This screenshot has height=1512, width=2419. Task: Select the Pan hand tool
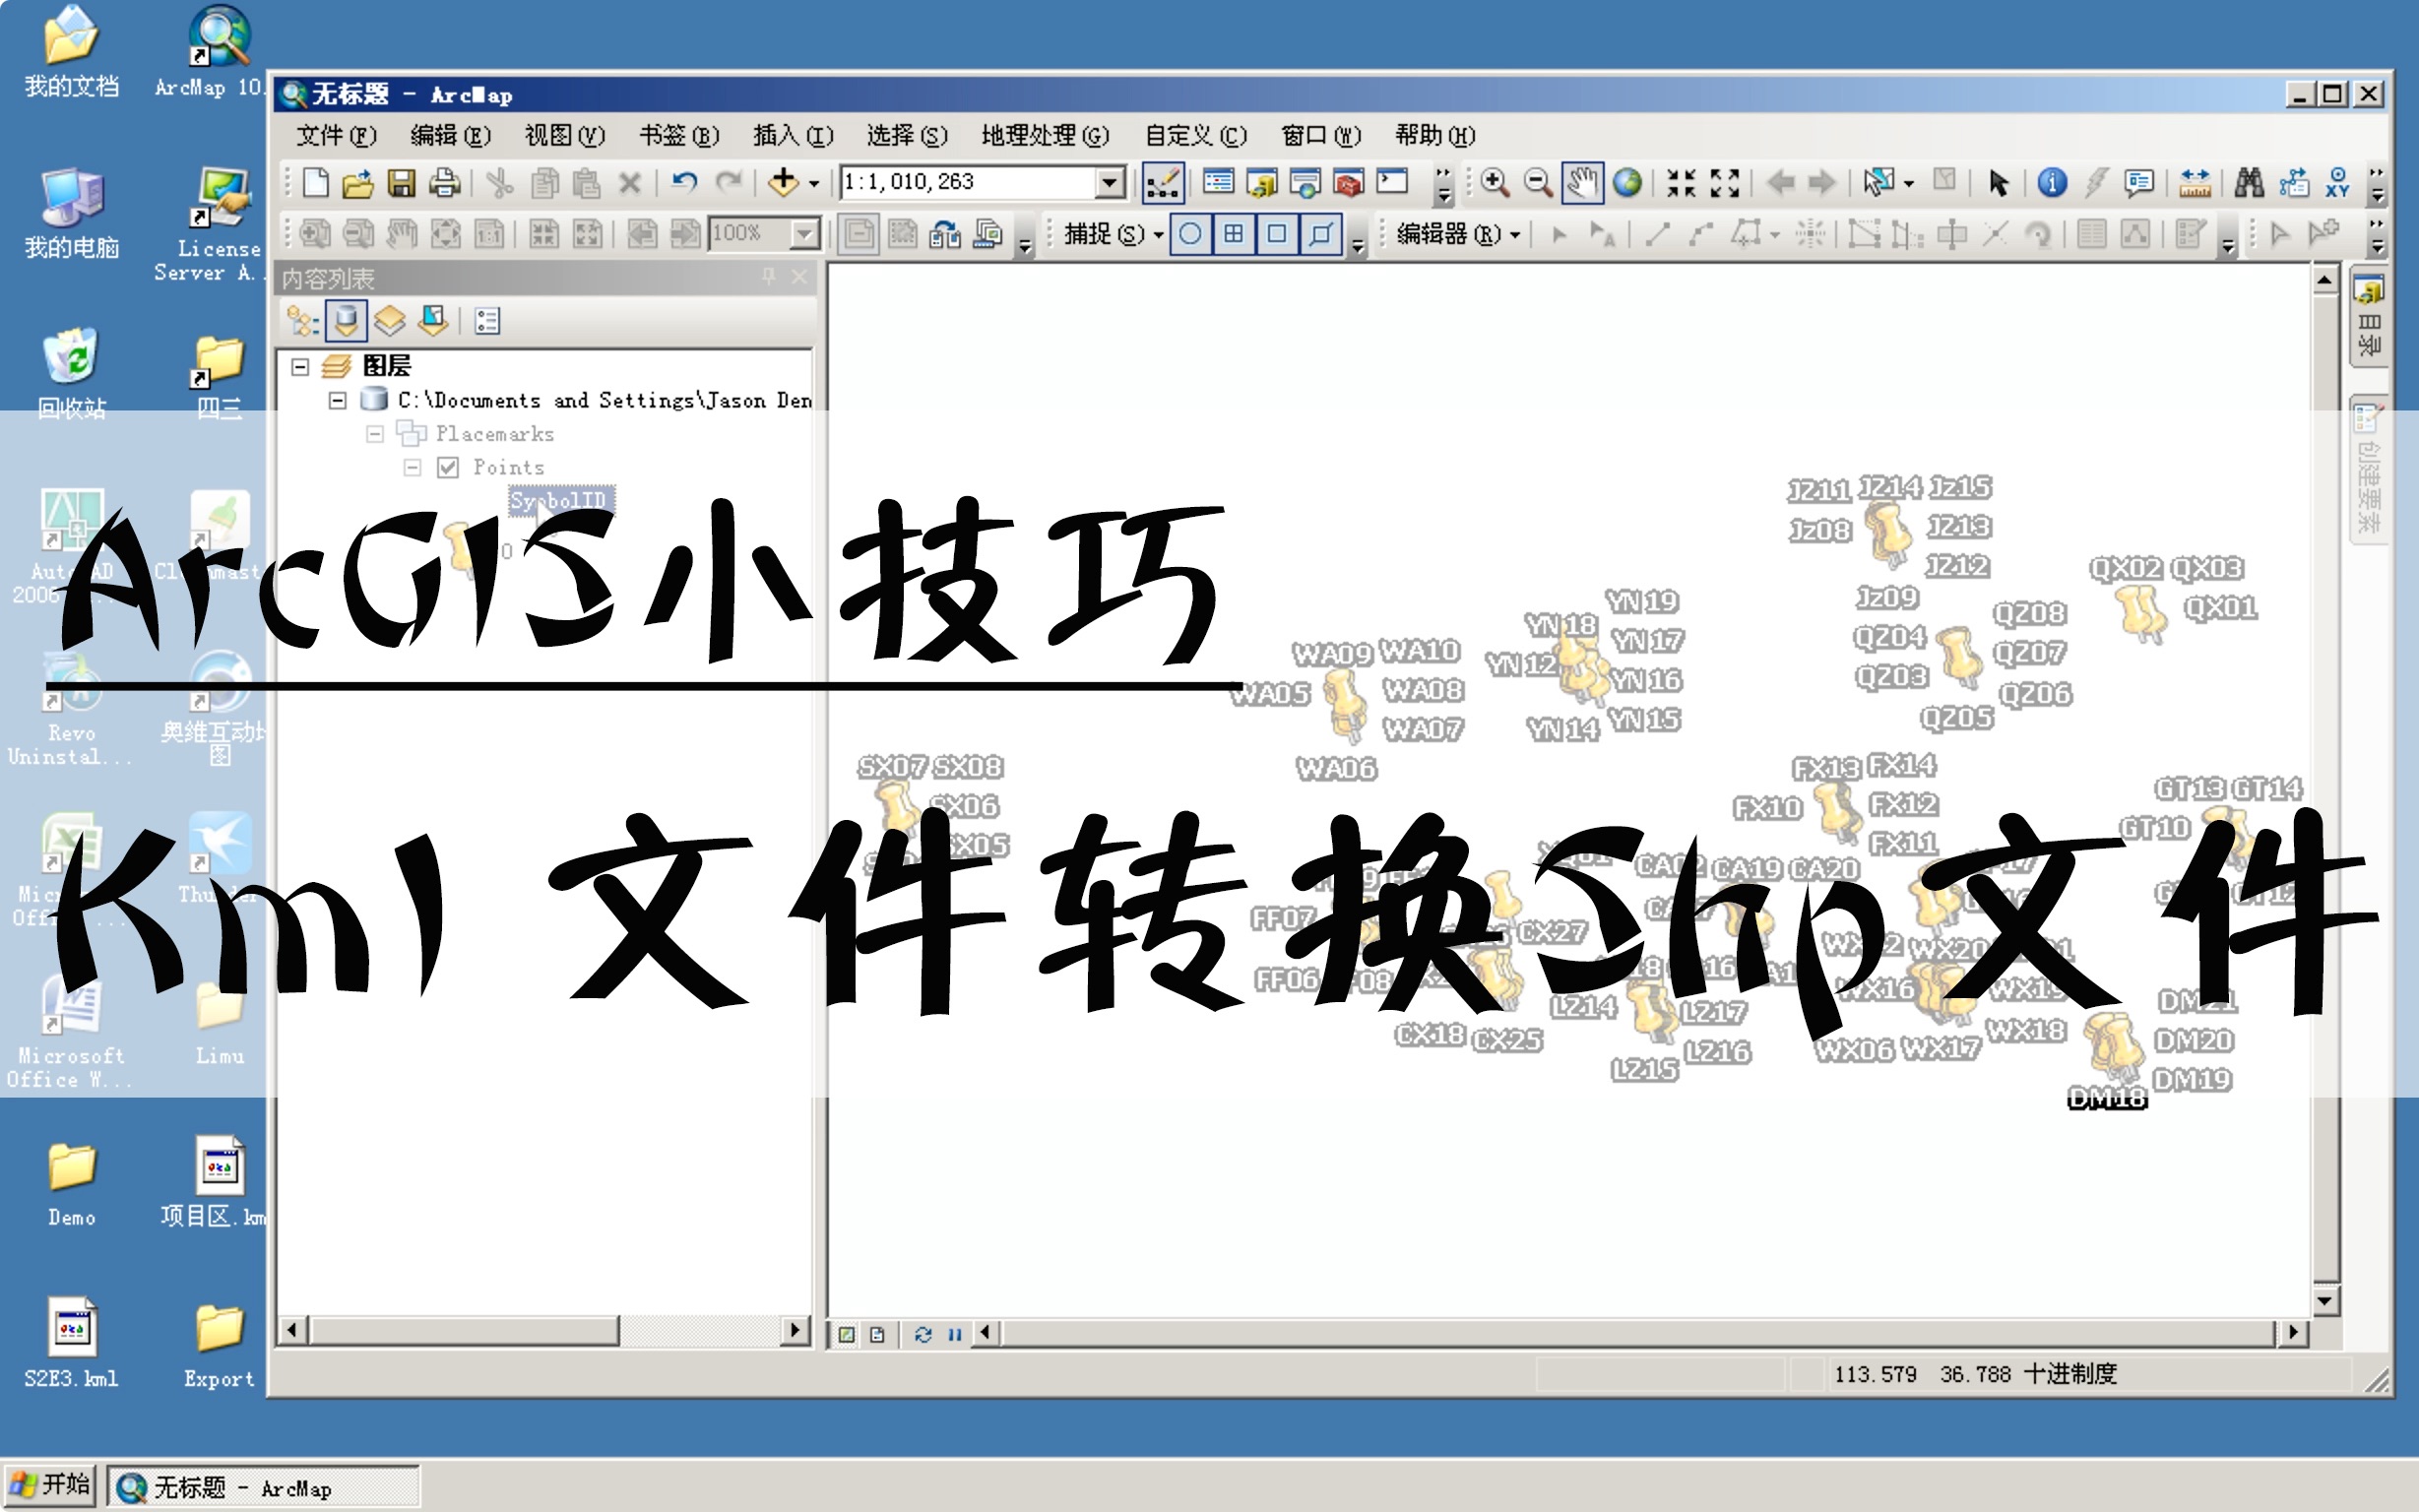tap(1582, 182)
